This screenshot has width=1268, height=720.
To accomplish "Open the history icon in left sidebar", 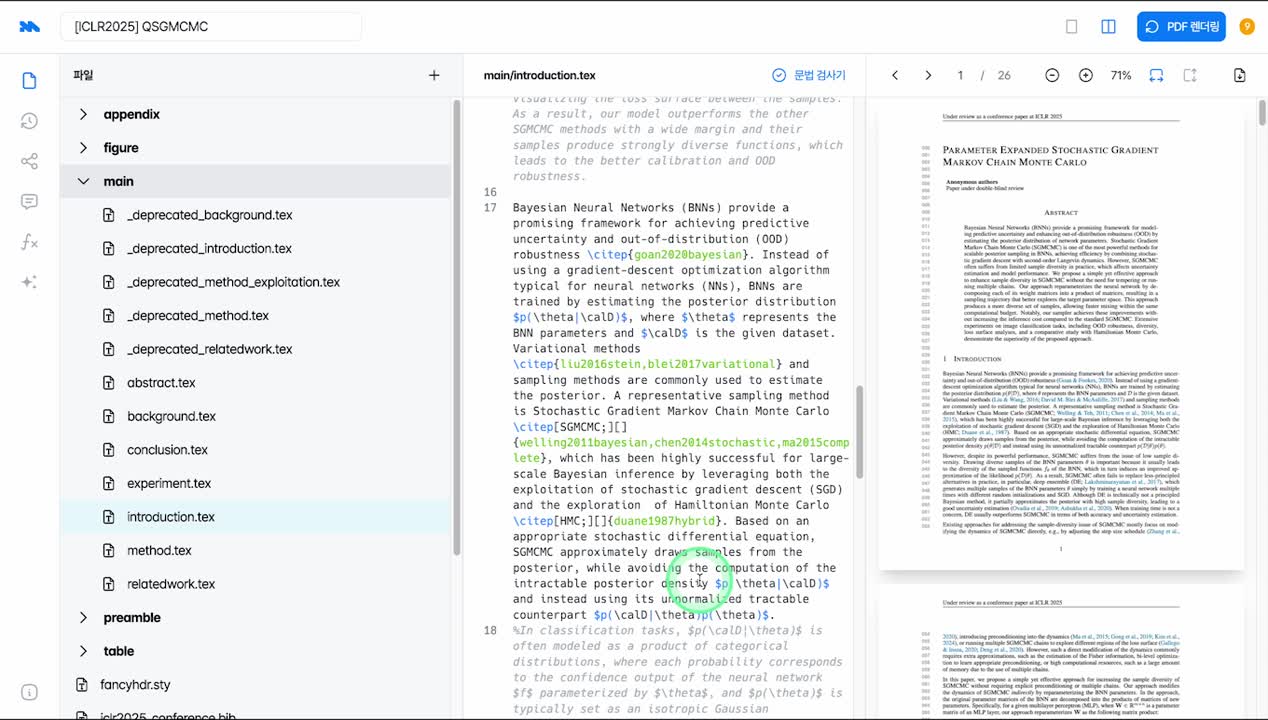I will coord(29,121).
